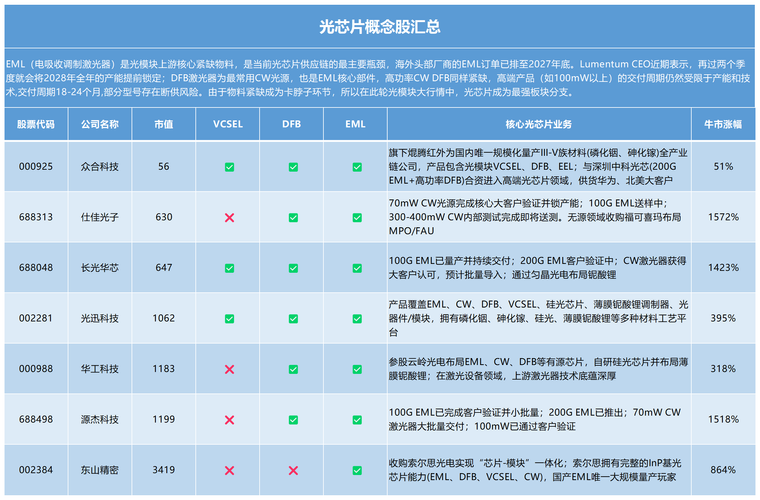The height and width of the screenshot is (500, 760).
Task: Click the EML green check for 东山精密
Action: (357, 470)
